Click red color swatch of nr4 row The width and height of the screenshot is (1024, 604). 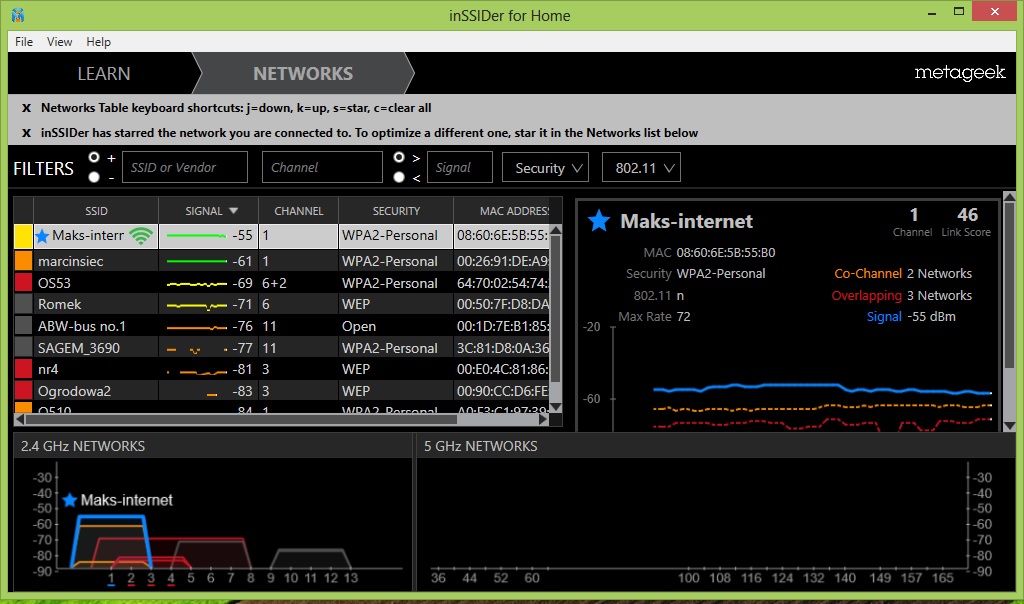click(x=24, y=369)
